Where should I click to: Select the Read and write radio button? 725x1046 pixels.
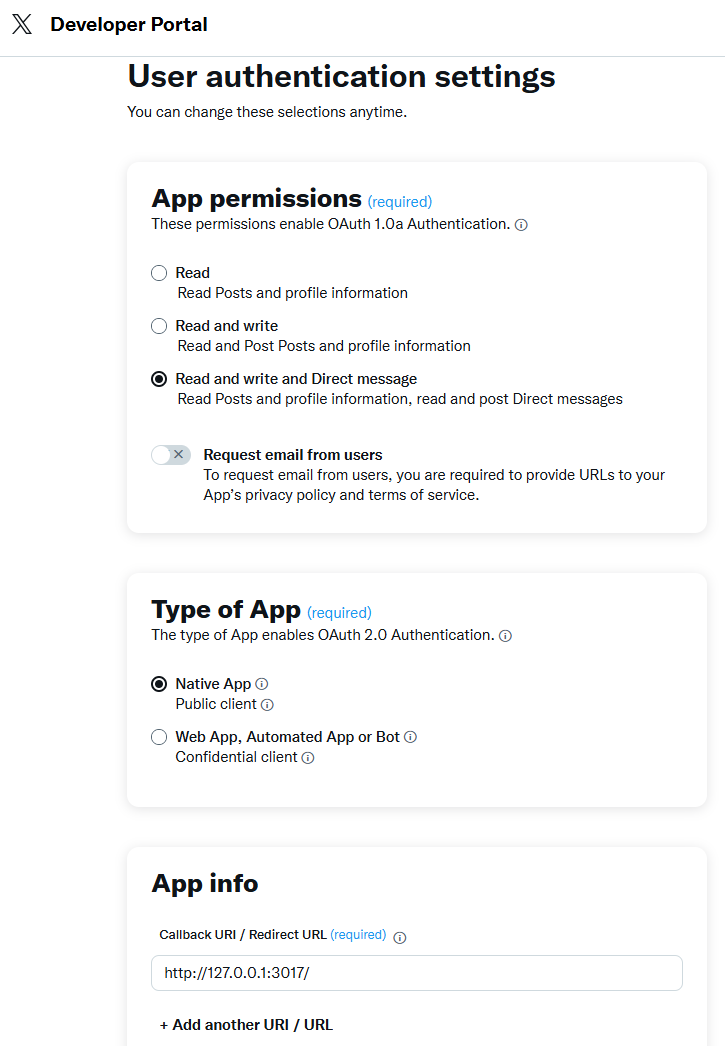coord(159,326)
